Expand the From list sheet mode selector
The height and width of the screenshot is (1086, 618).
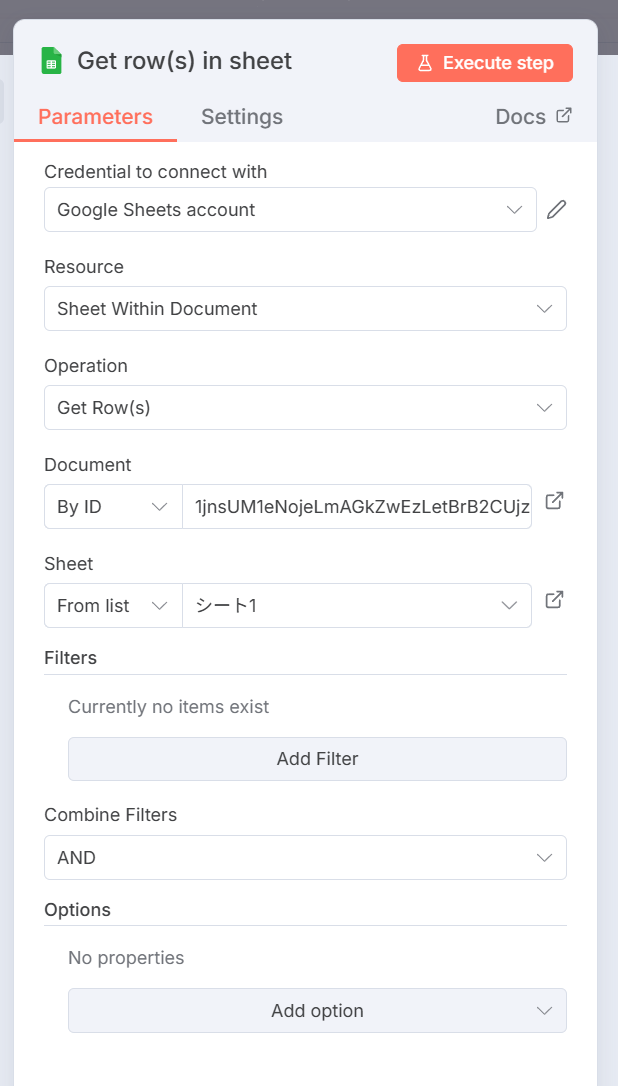(x=113, y=606)
